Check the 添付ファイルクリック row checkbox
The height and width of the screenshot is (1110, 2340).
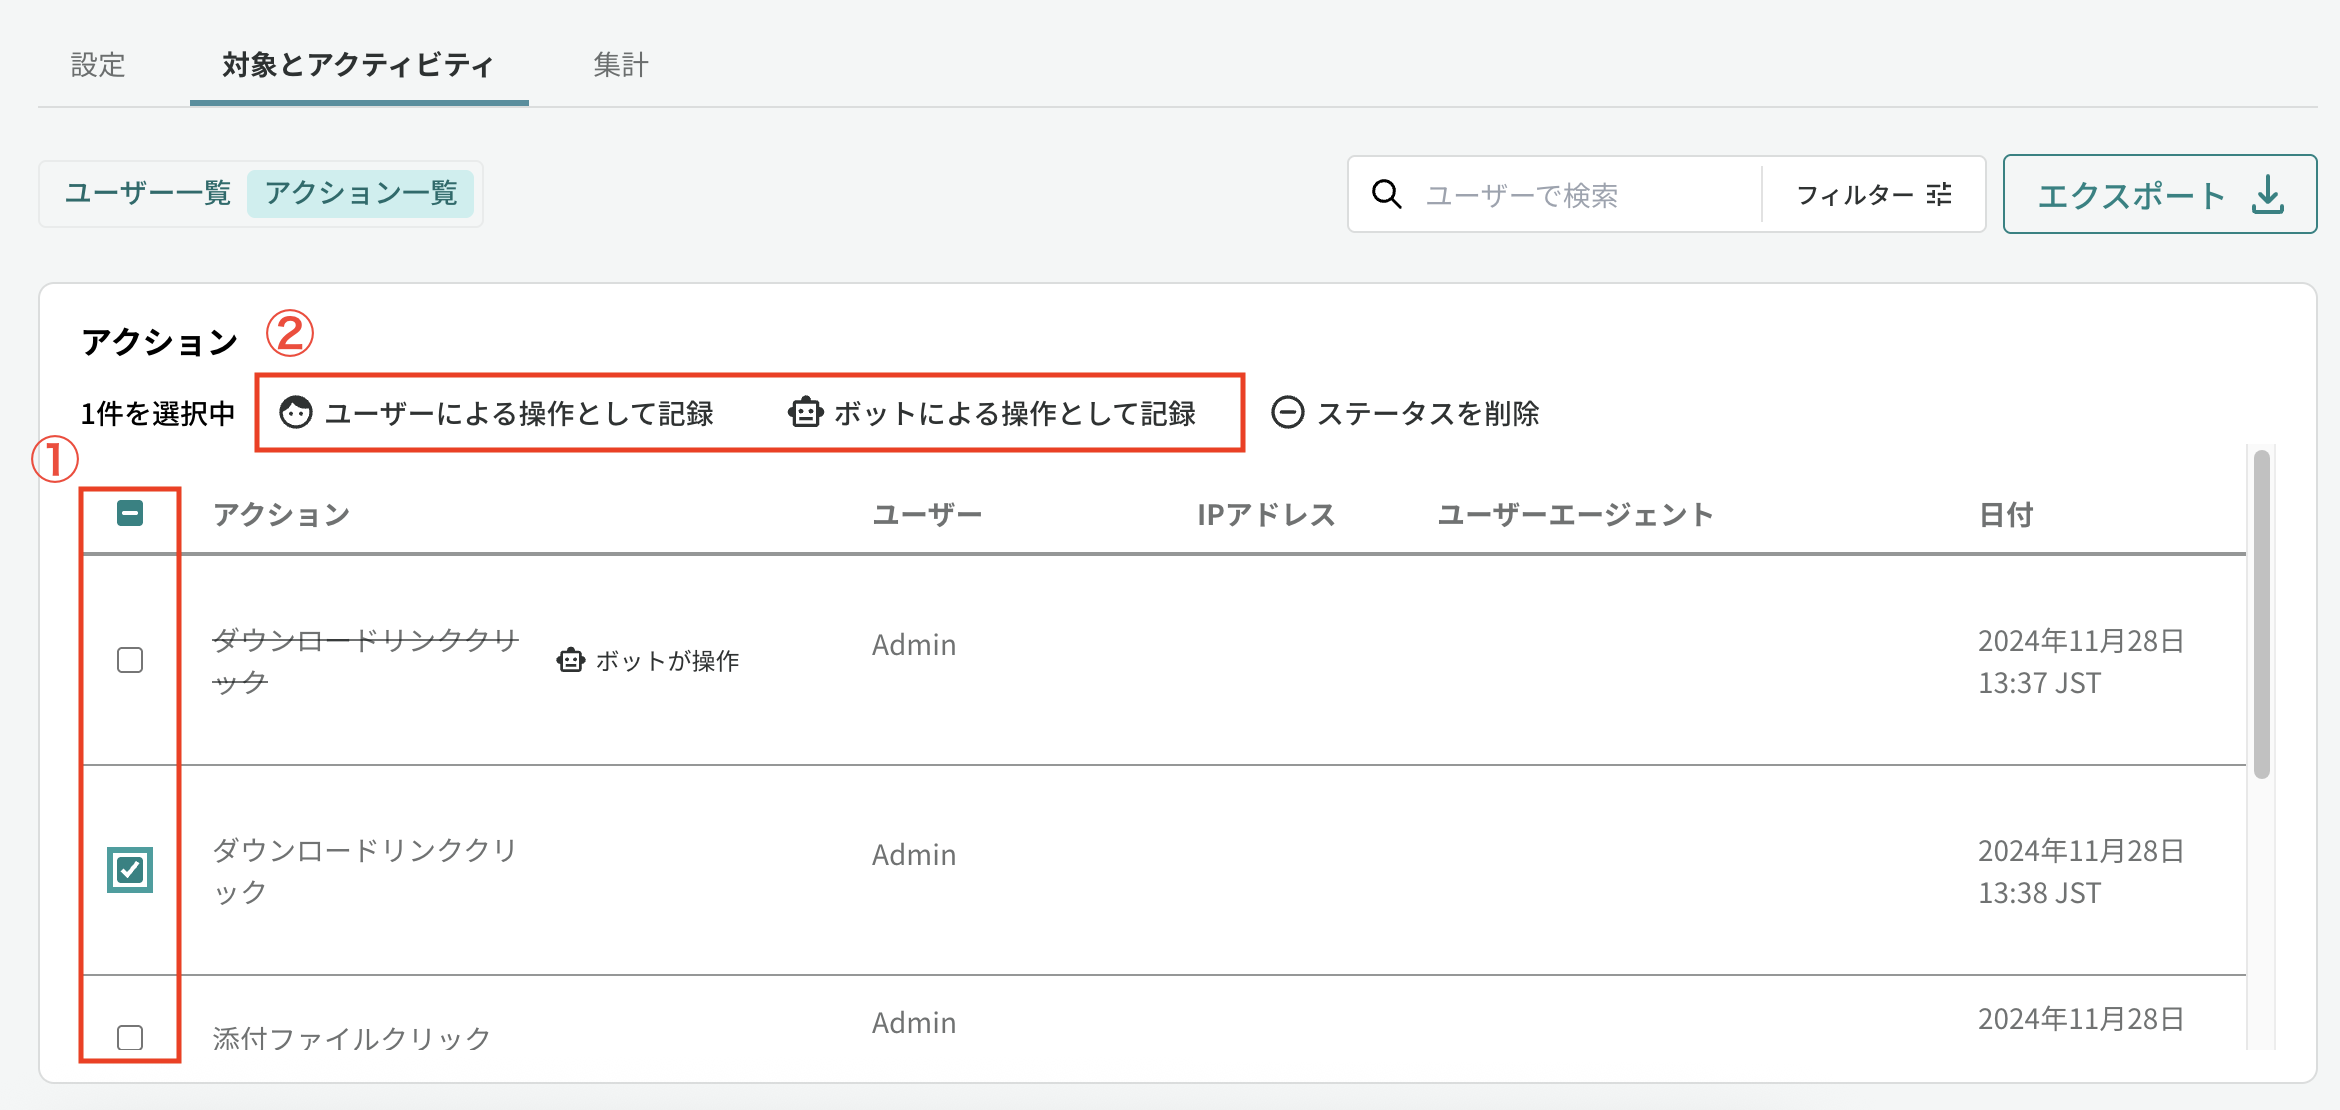(x=130, y=1037)
